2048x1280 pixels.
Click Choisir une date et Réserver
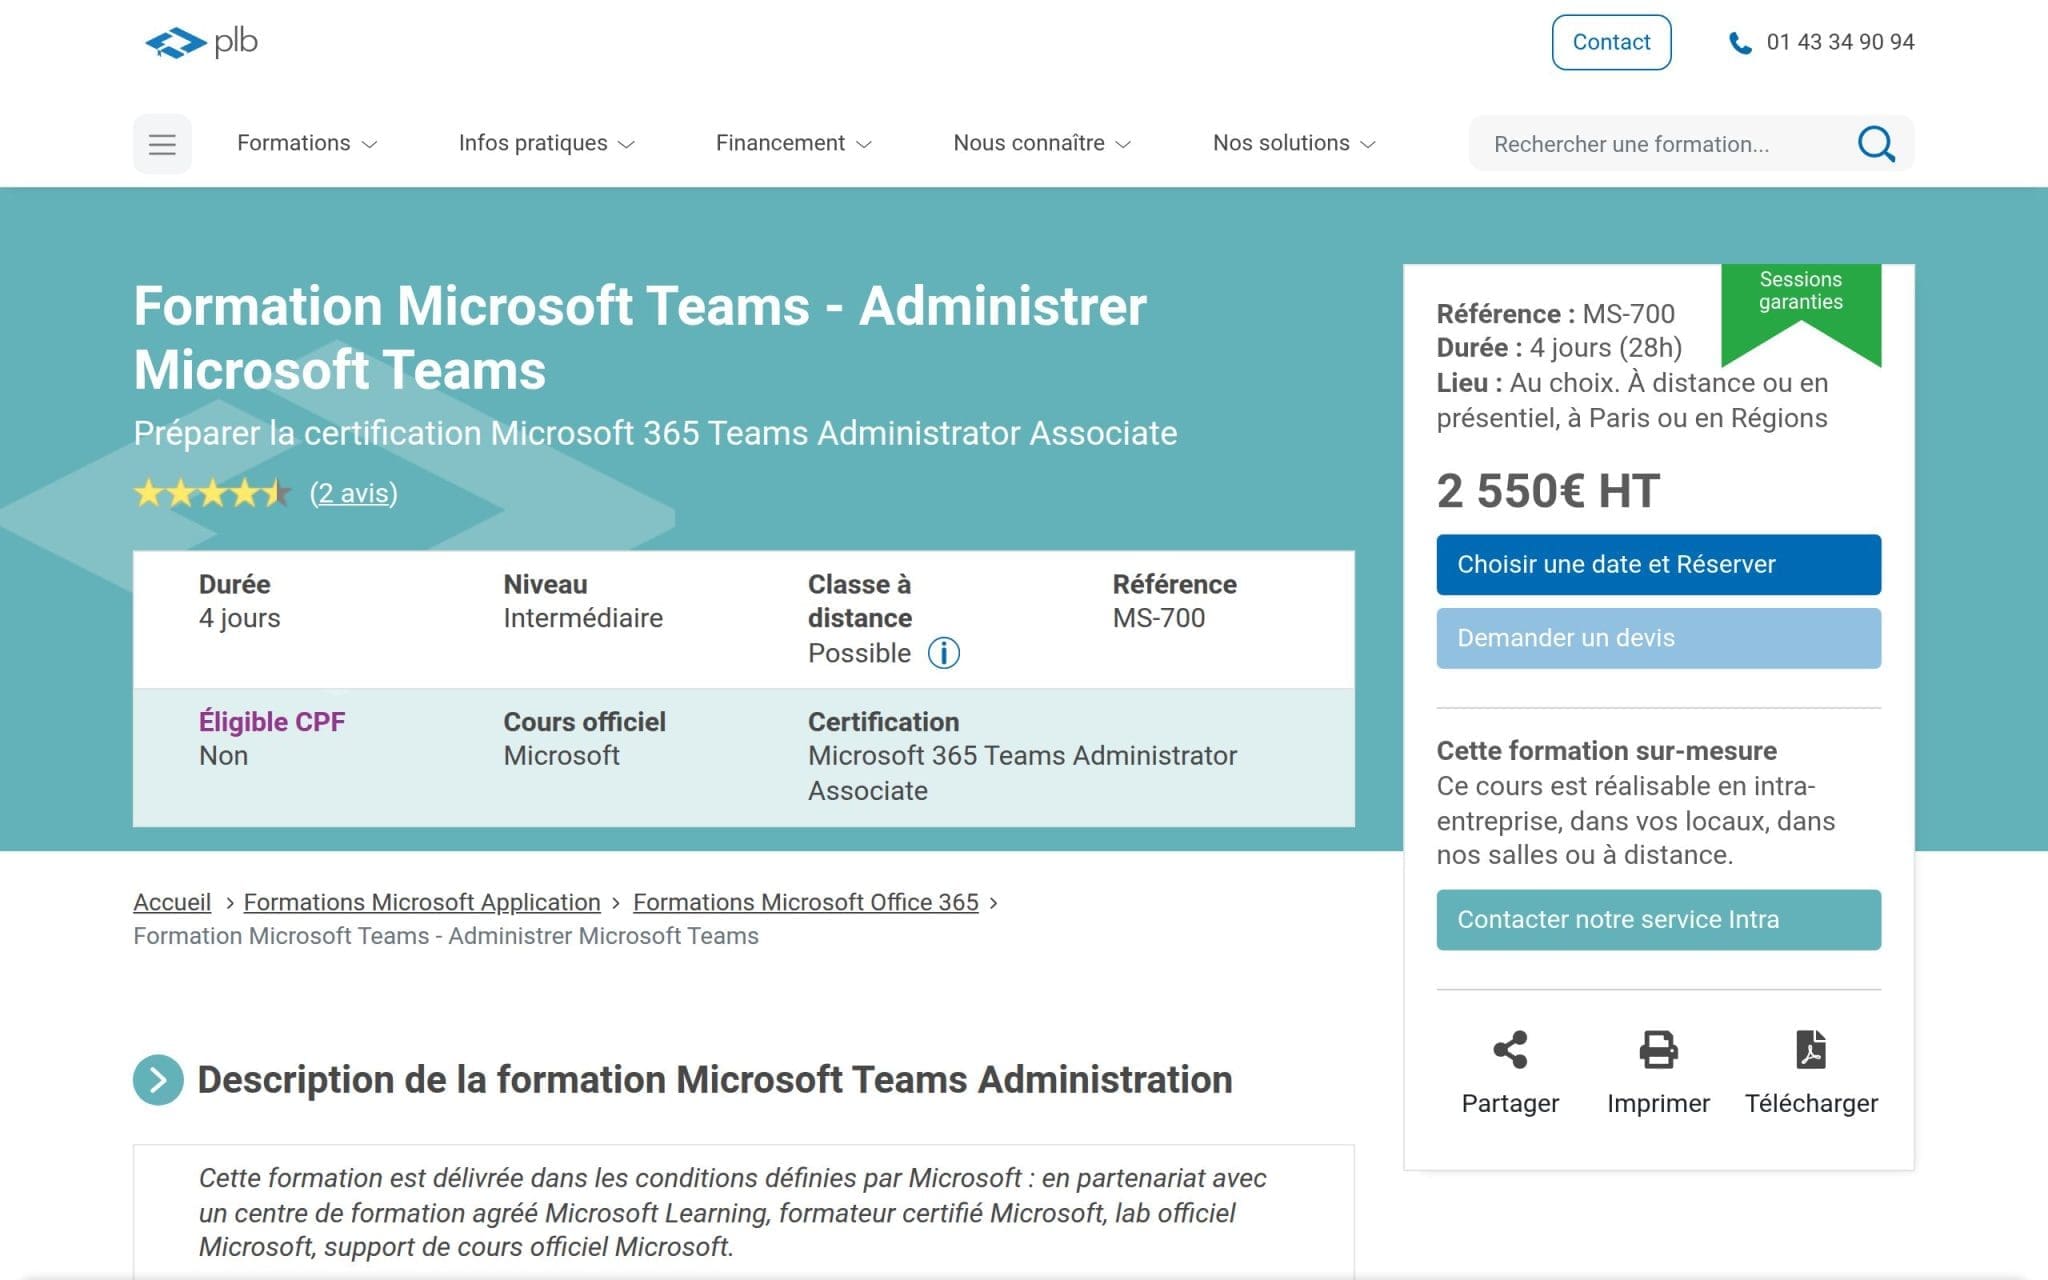1658,565
